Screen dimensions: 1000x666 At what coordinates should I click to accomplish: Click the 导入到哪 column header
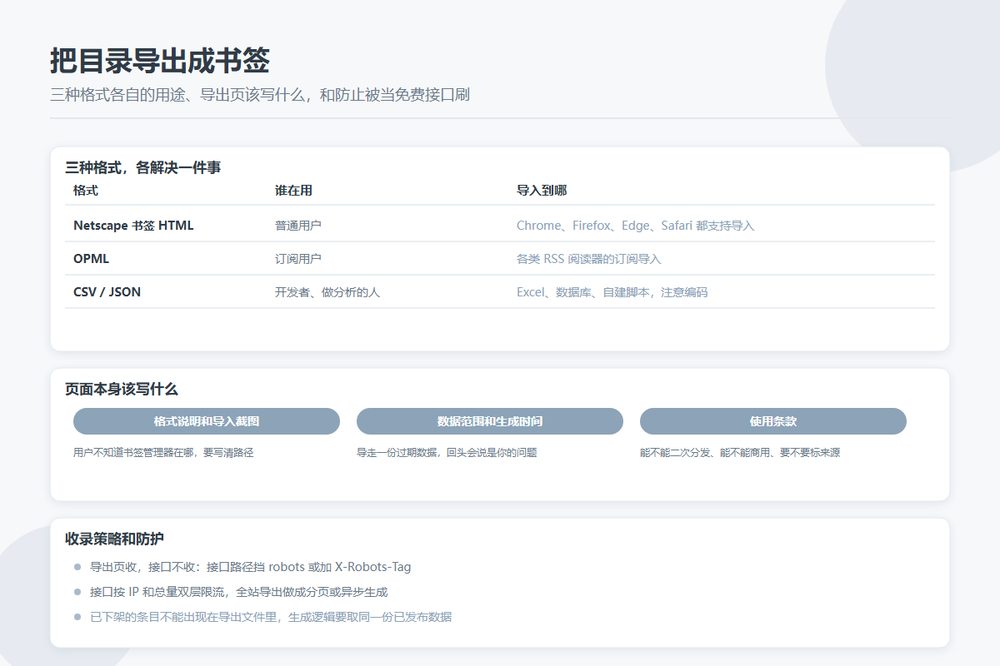541,190
